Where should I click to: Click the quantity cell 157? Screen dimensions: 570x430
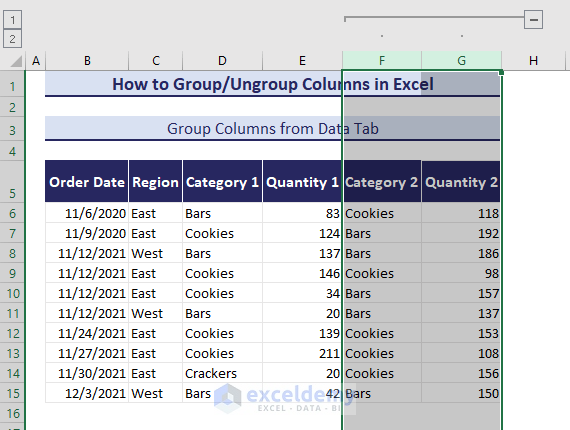click(x=461, y=293)
